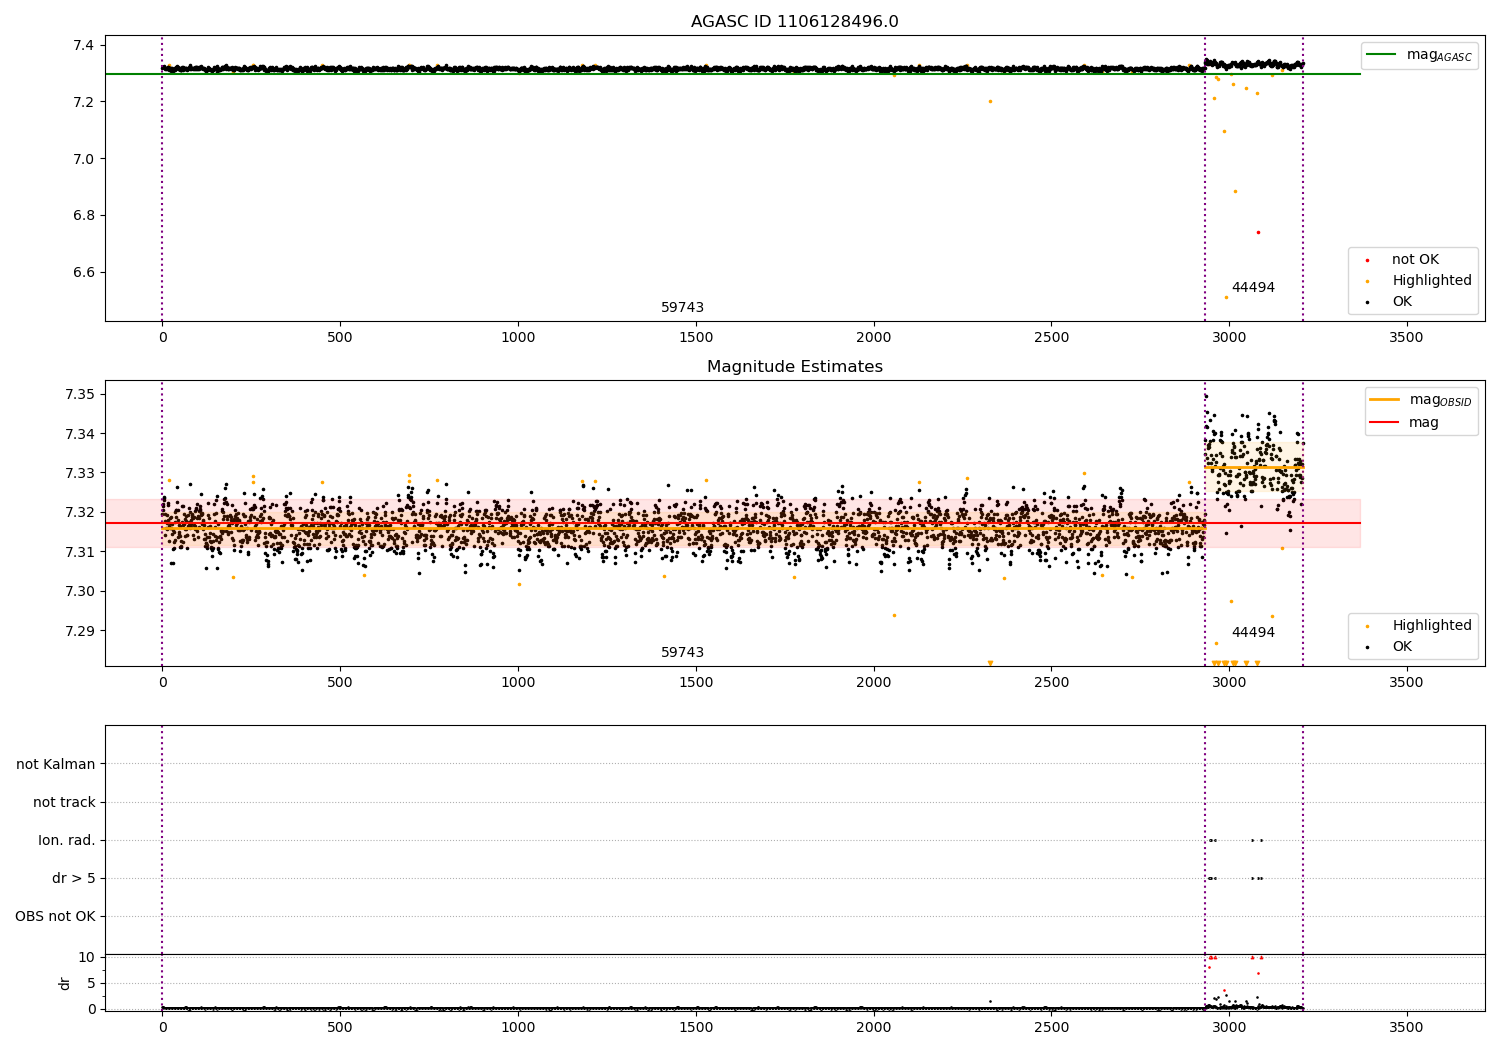Click the '7.32' y-axis tick label of middle plot

tap(79, 513)
